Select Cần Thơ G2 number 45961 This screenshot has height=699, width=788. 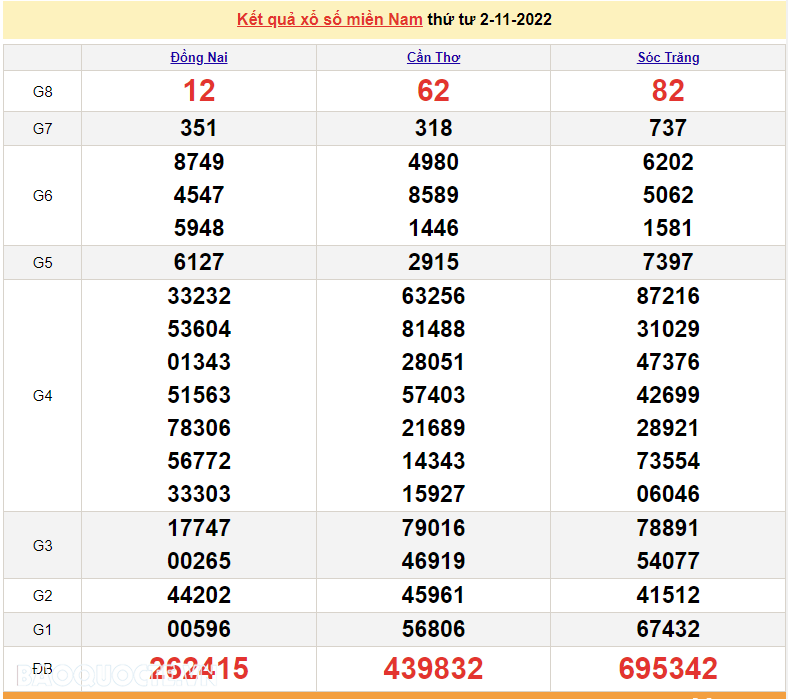coord(433,595)
